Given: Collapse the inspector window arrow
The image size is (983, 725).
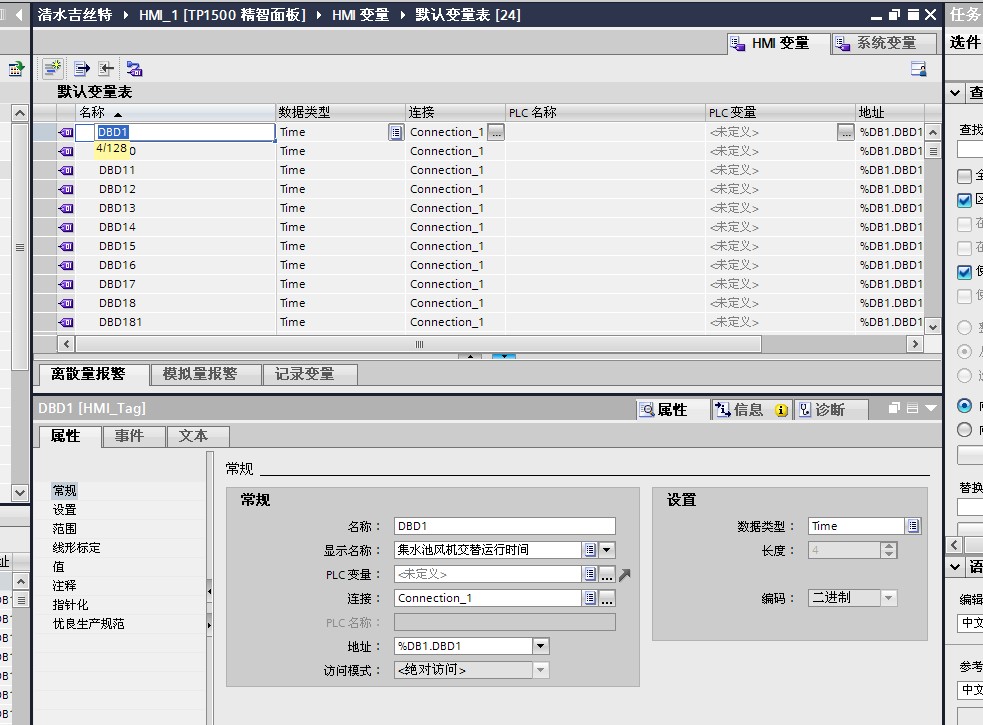Looking at the screenshot, I should coord(931,408).
